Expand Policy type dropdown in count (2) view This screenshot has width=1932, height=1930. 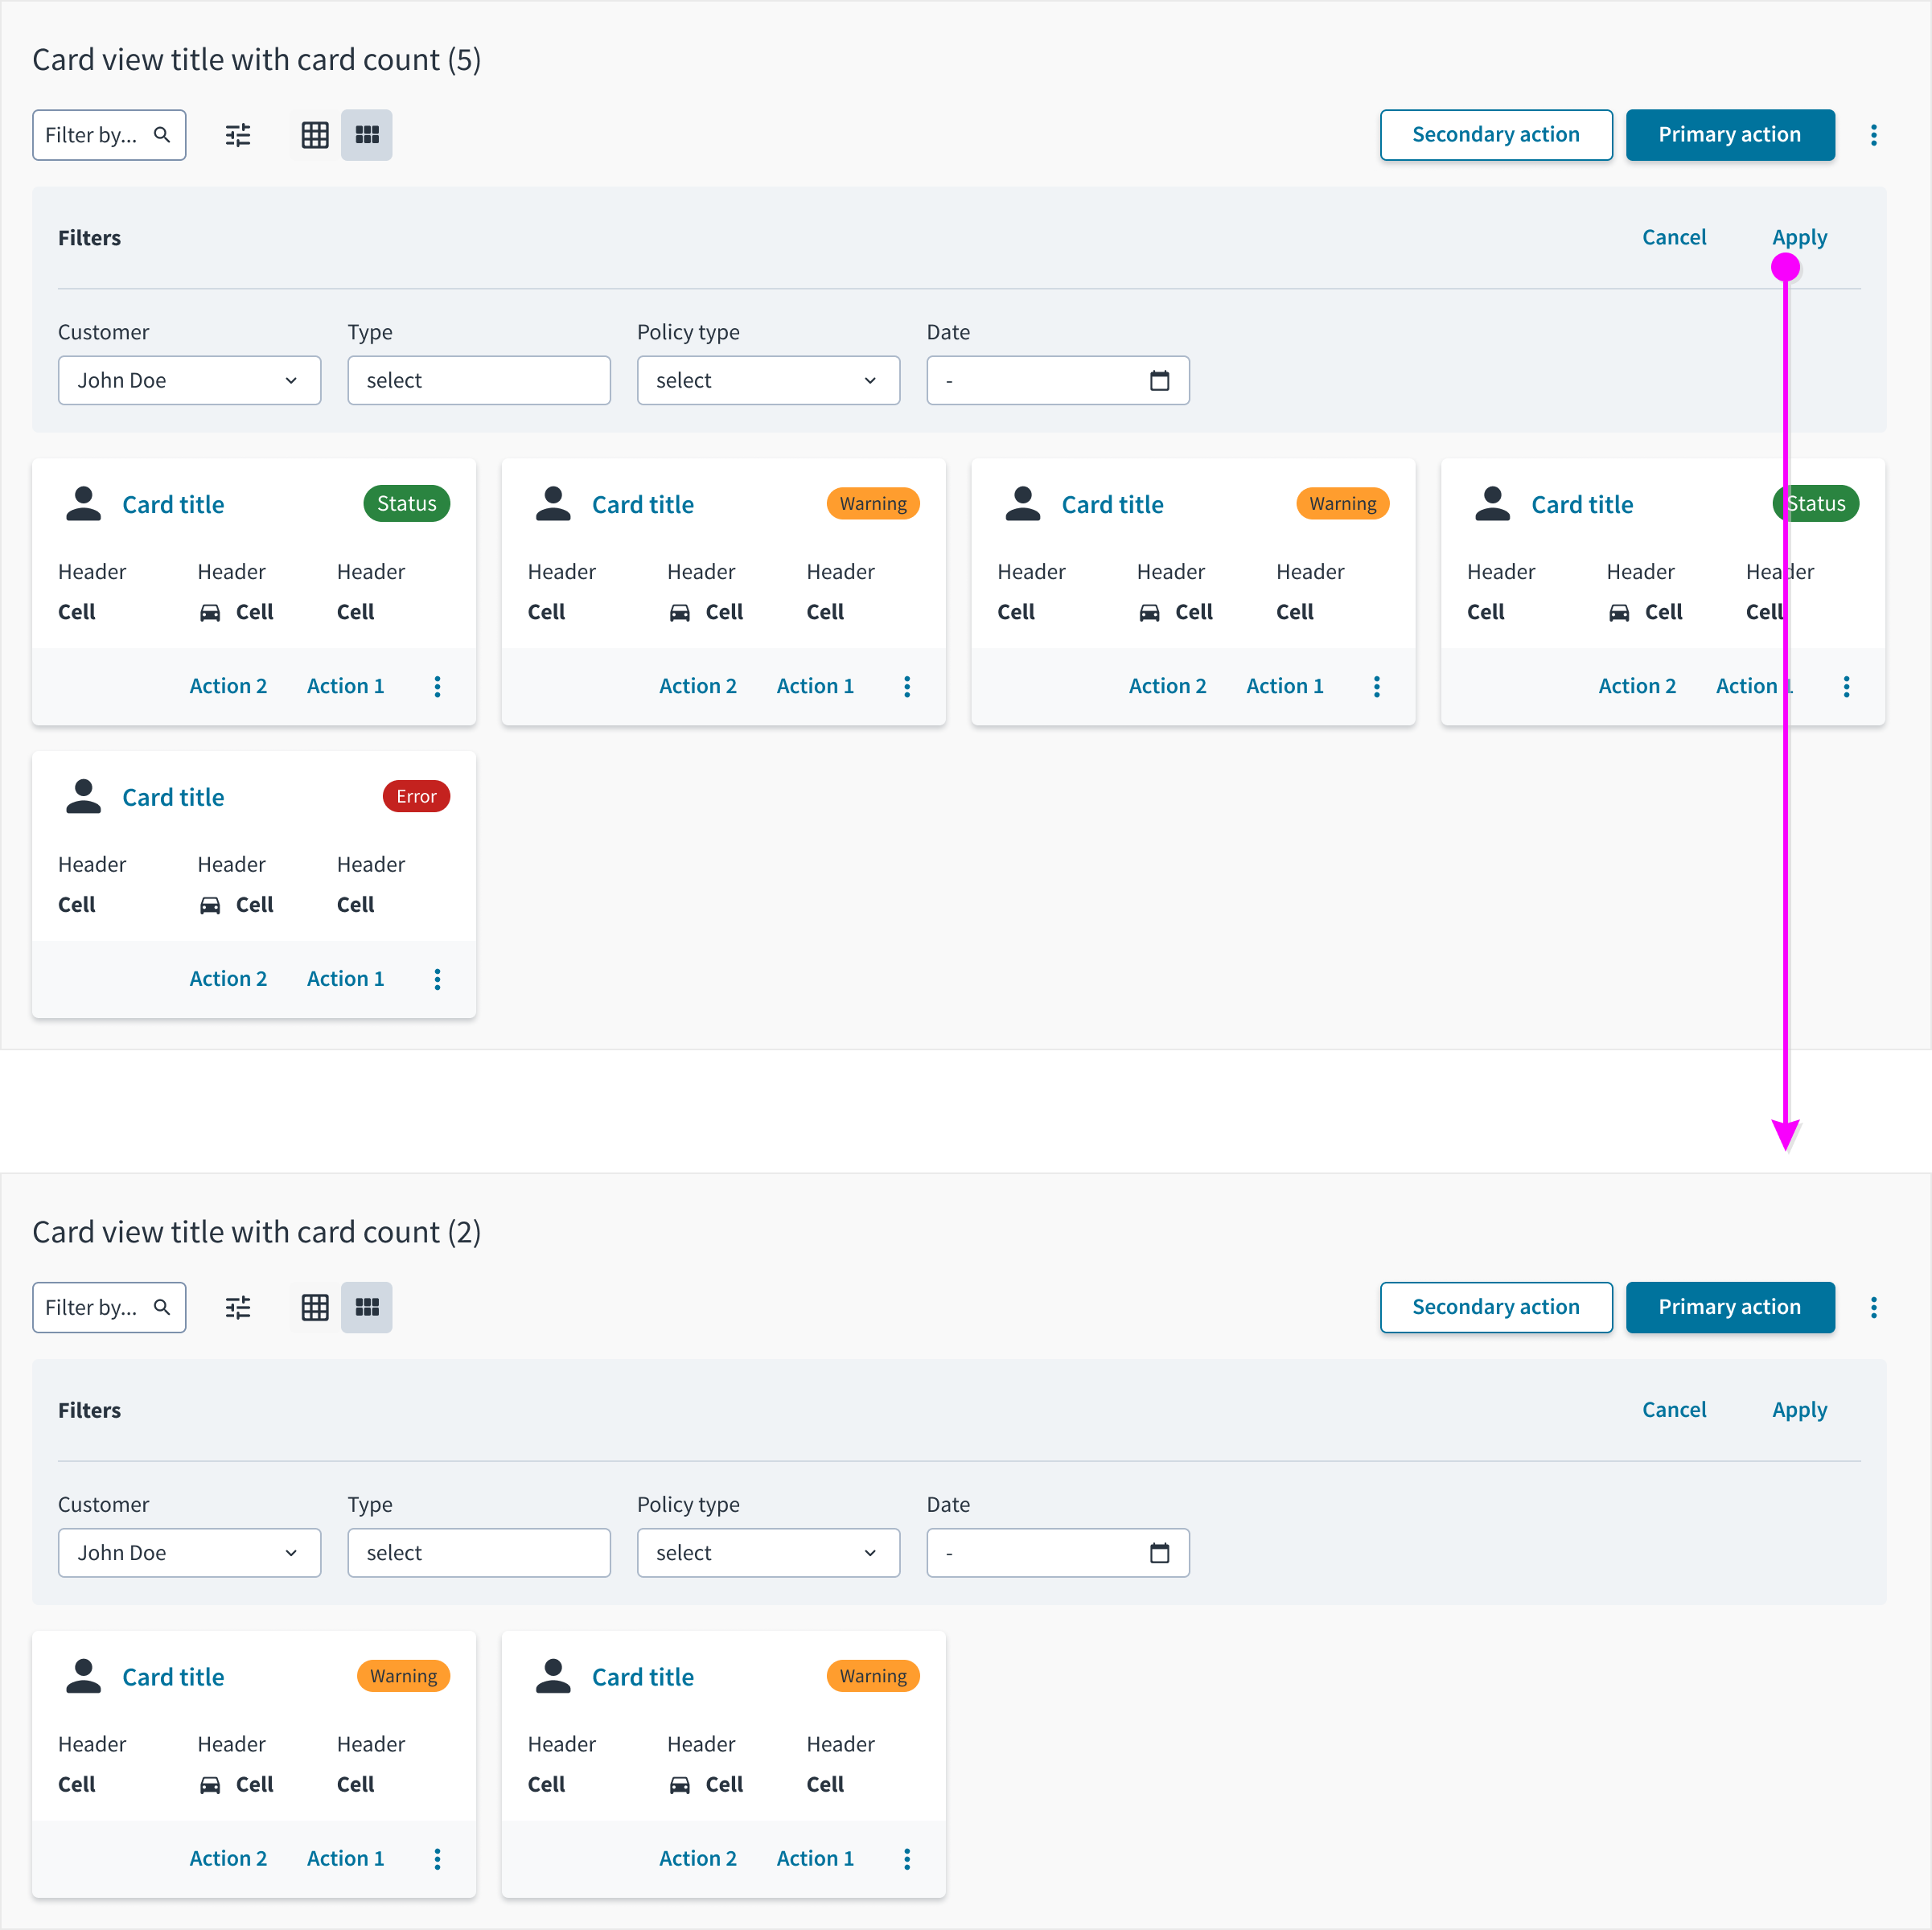768,1552
